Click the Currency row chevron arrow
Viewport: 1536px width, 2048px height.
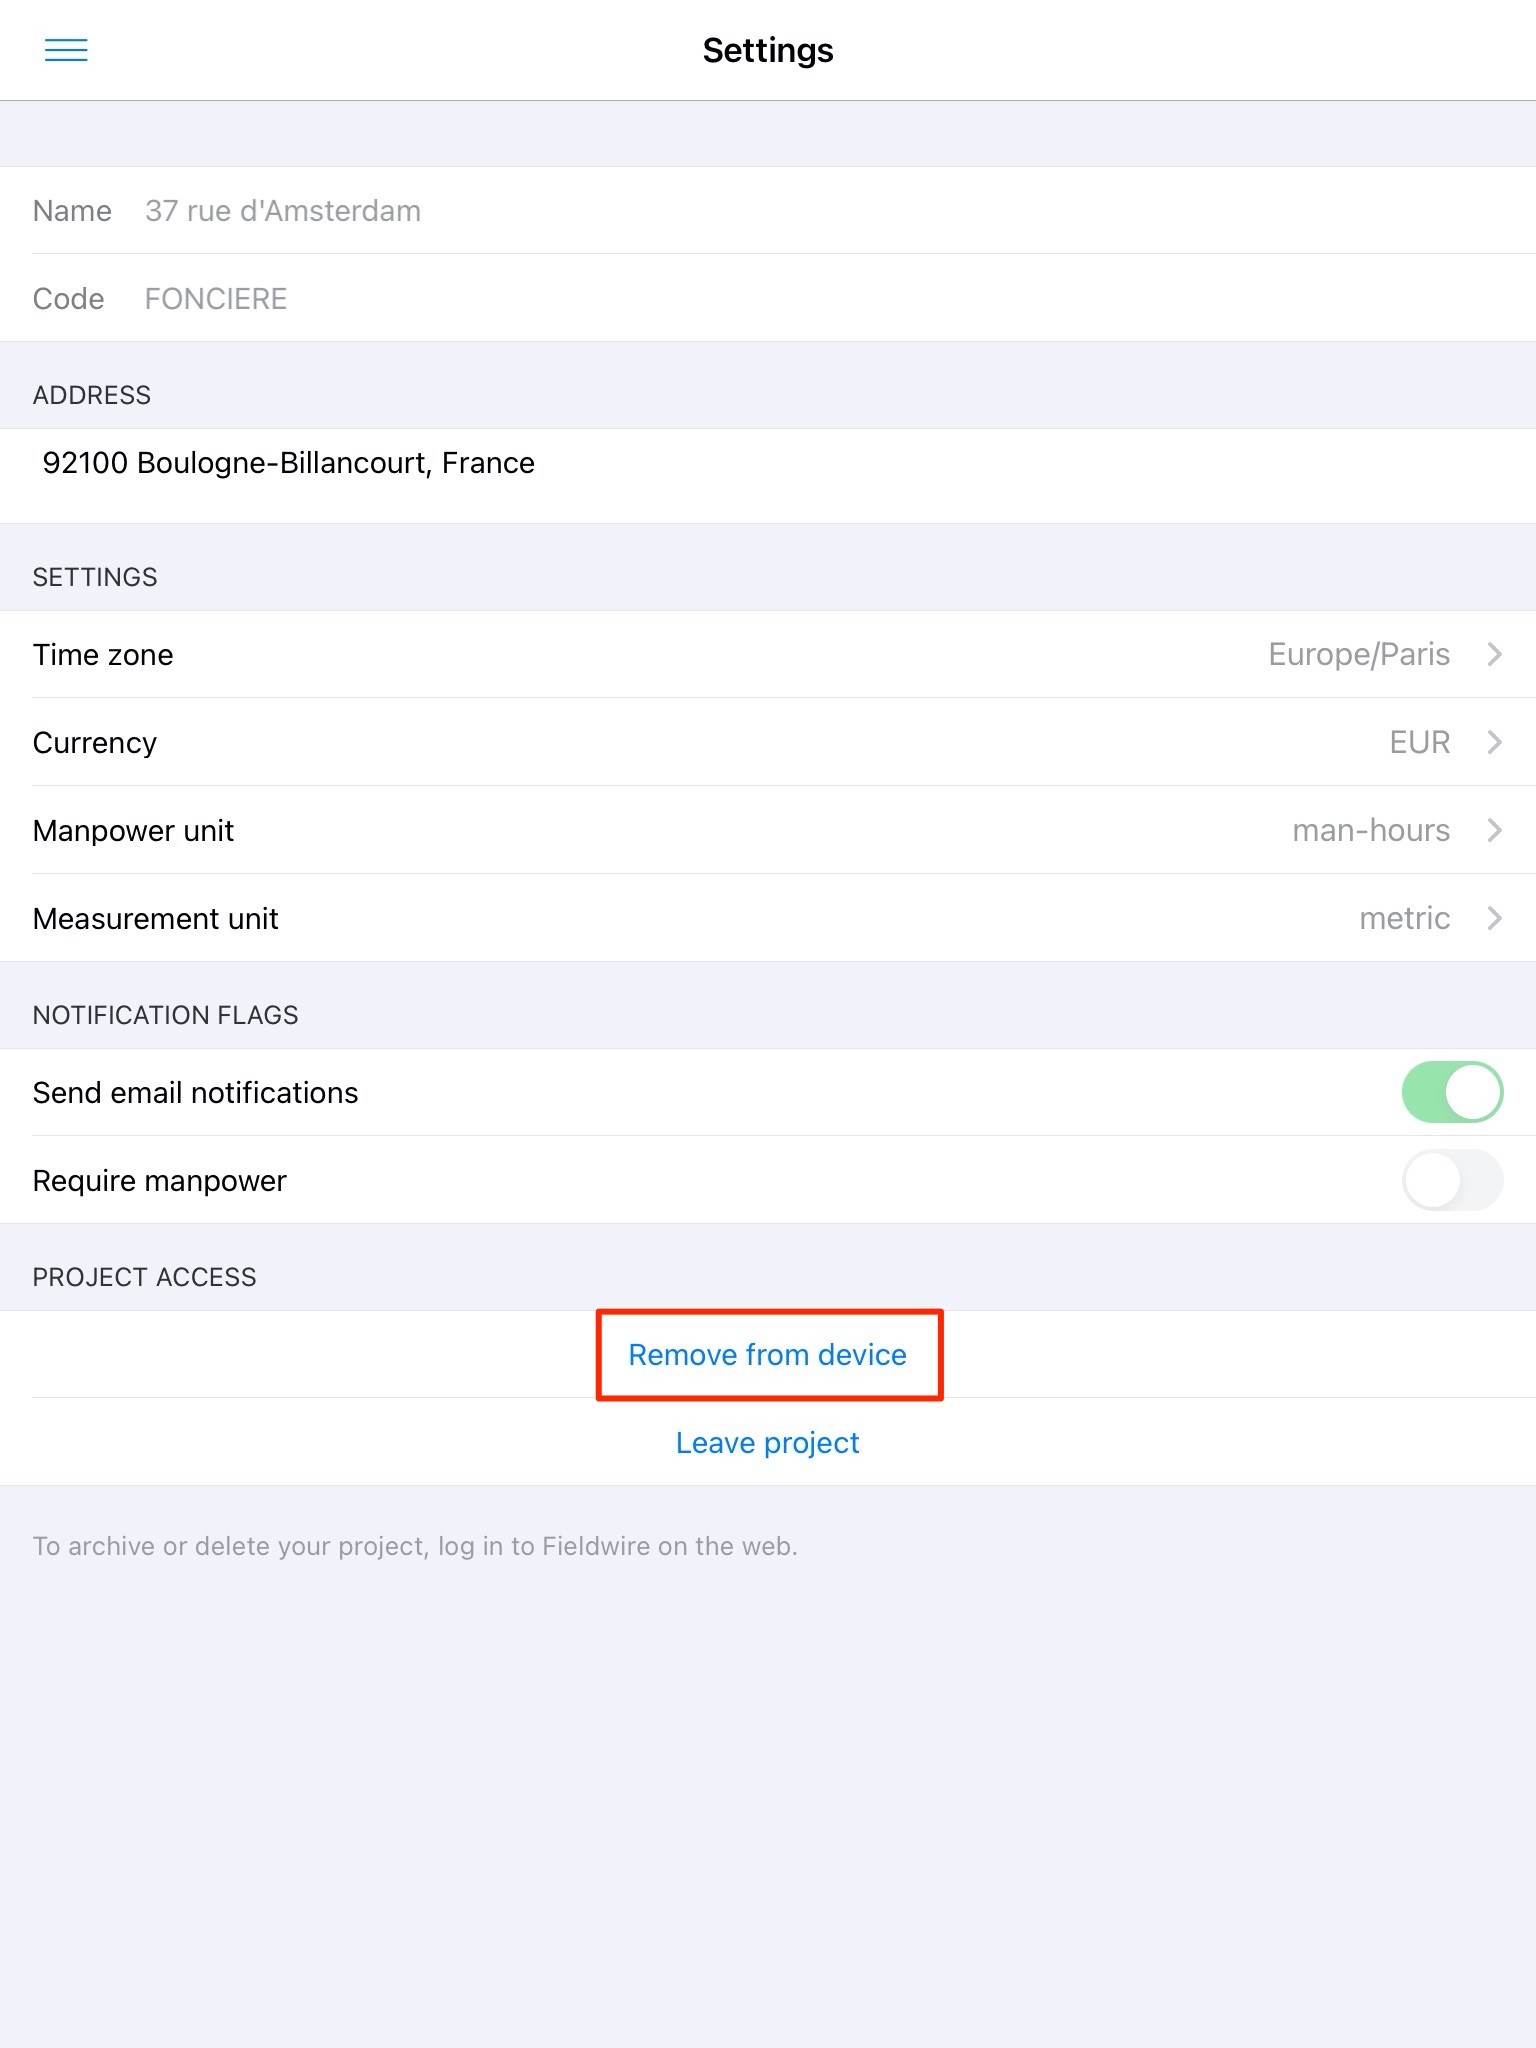point(1494,743)
